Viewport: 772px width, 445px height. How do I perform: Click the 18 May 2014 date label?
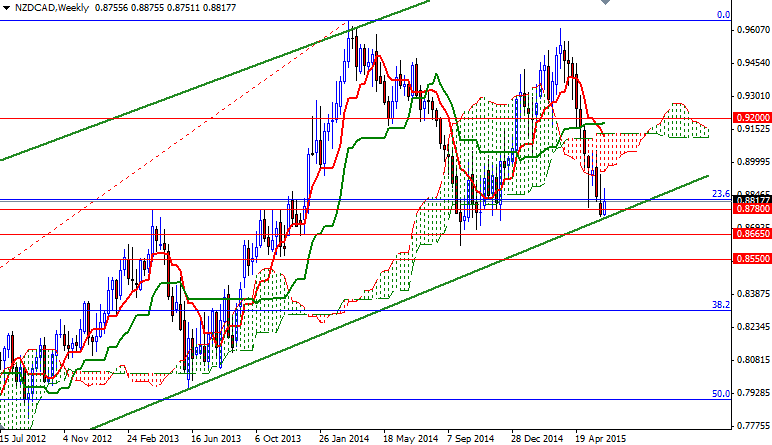[x=410, y=438]
